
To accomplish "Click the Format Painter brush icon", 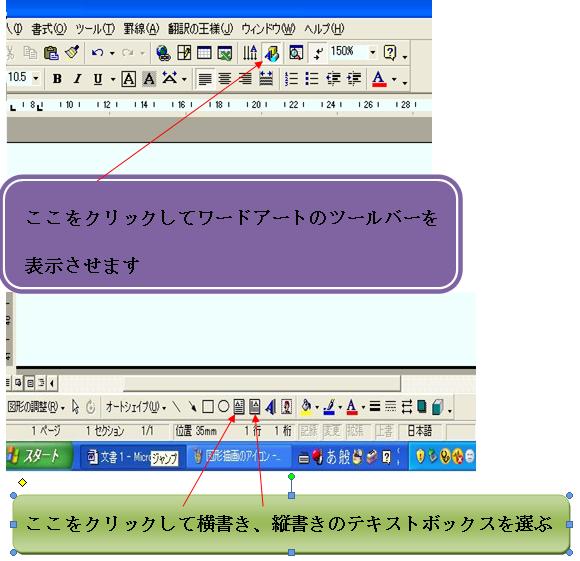I will 72,53.
